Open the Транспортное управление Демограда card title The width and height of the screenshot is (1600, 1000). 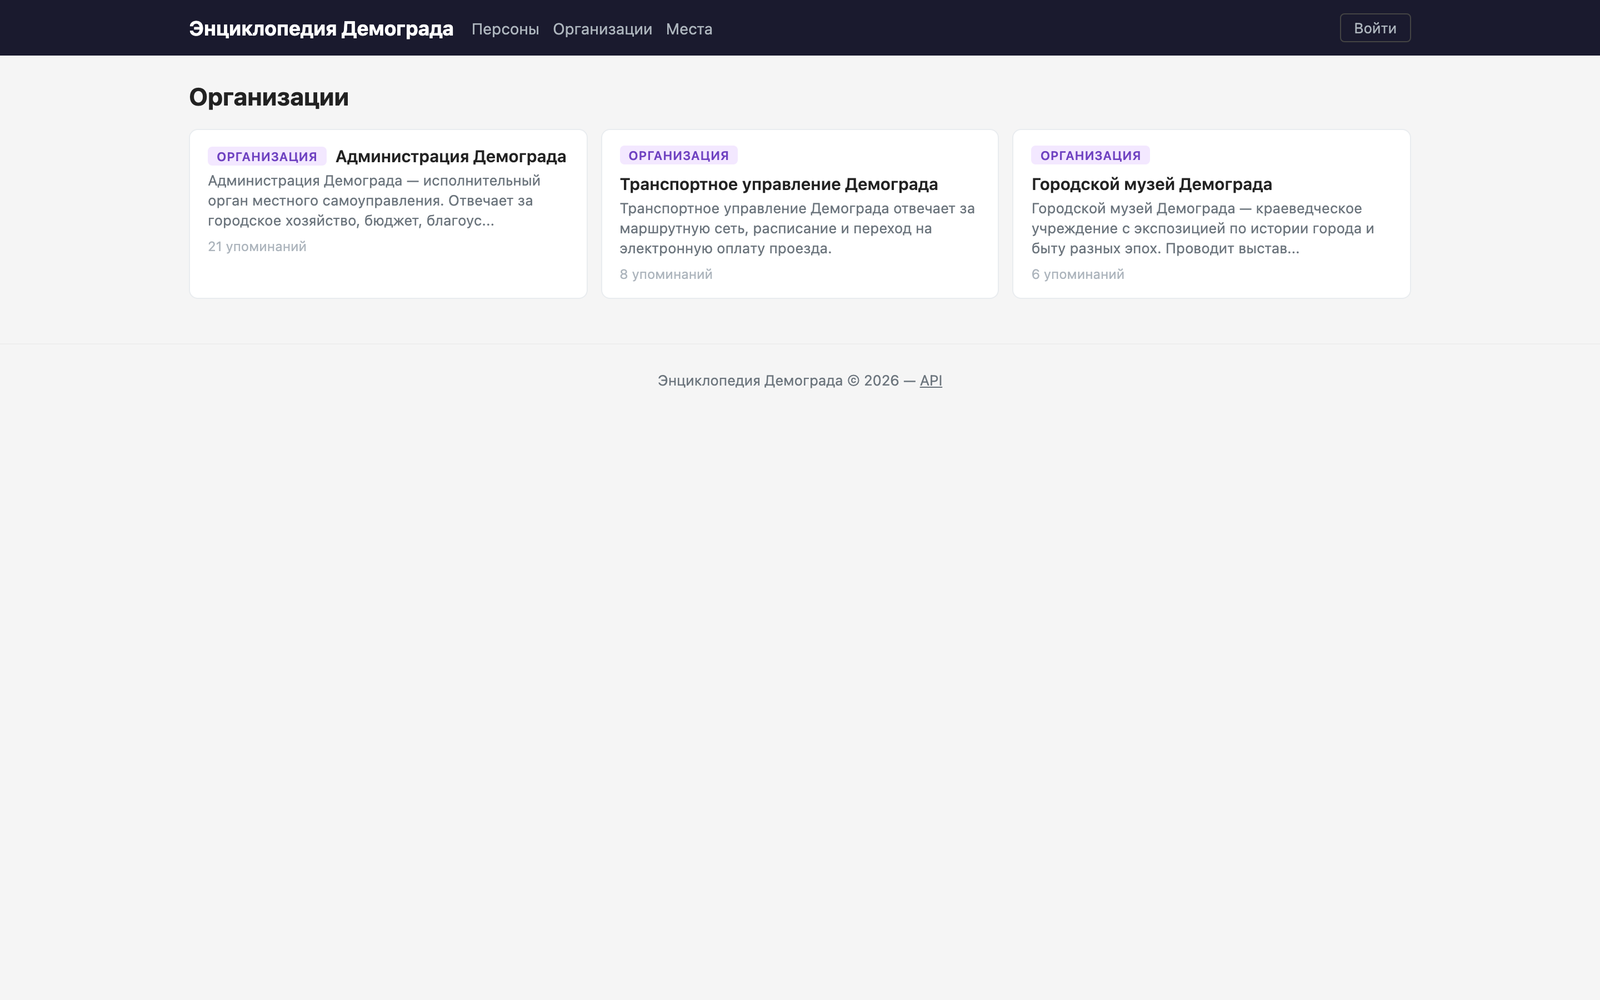coord(779,184)
